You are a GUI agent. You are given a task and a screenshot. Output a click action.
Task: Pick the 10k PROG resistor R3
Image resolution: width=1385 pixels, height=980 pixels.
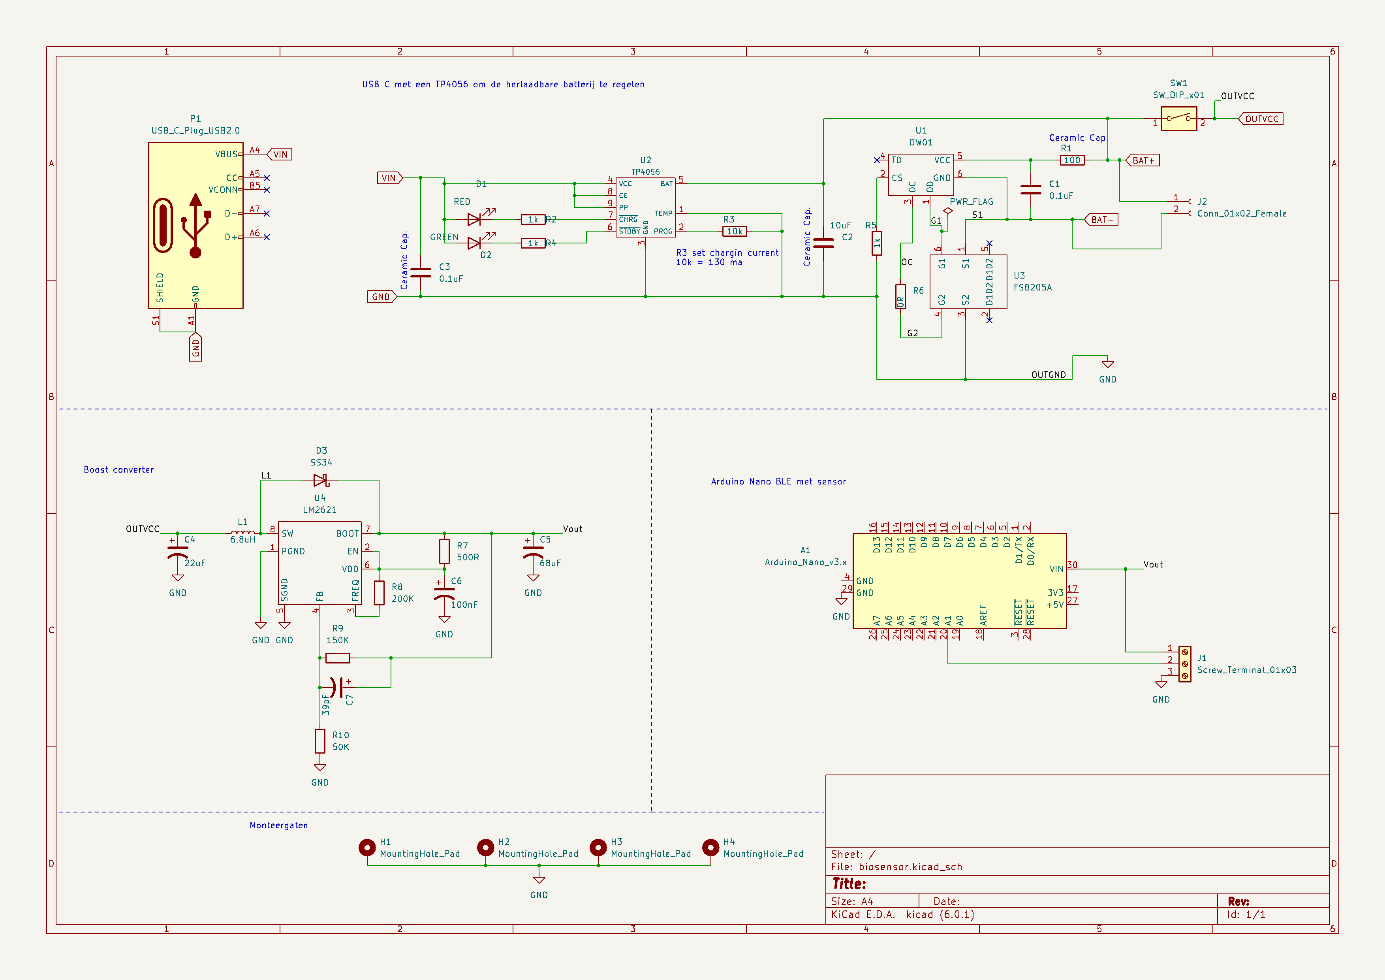[734, 231]
